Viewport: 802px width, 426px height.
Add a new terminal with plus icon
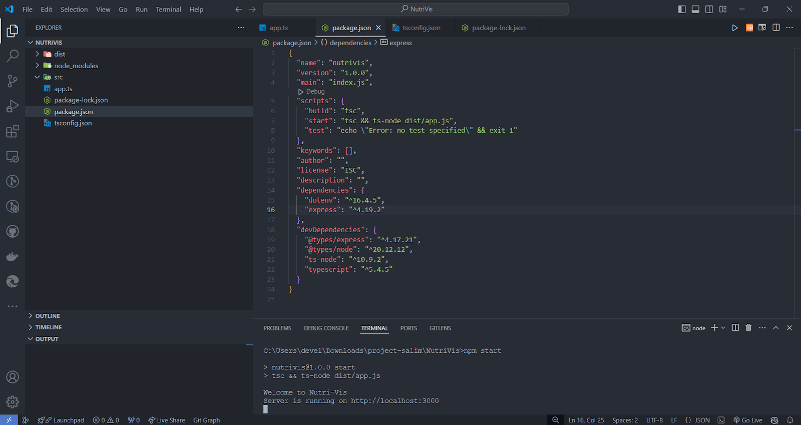715,328
